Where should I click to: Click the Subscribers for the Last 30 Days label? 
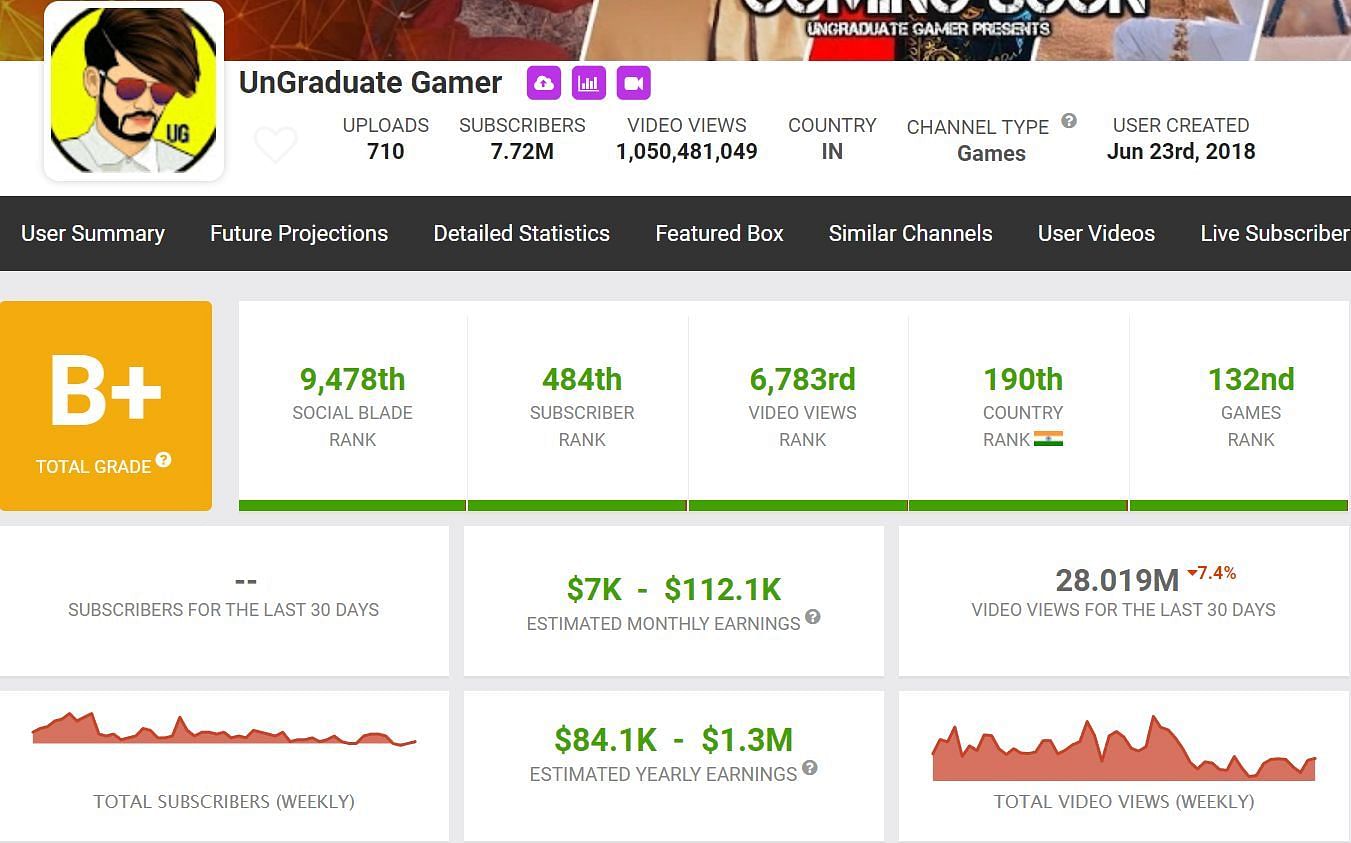(x=224, y=610)
